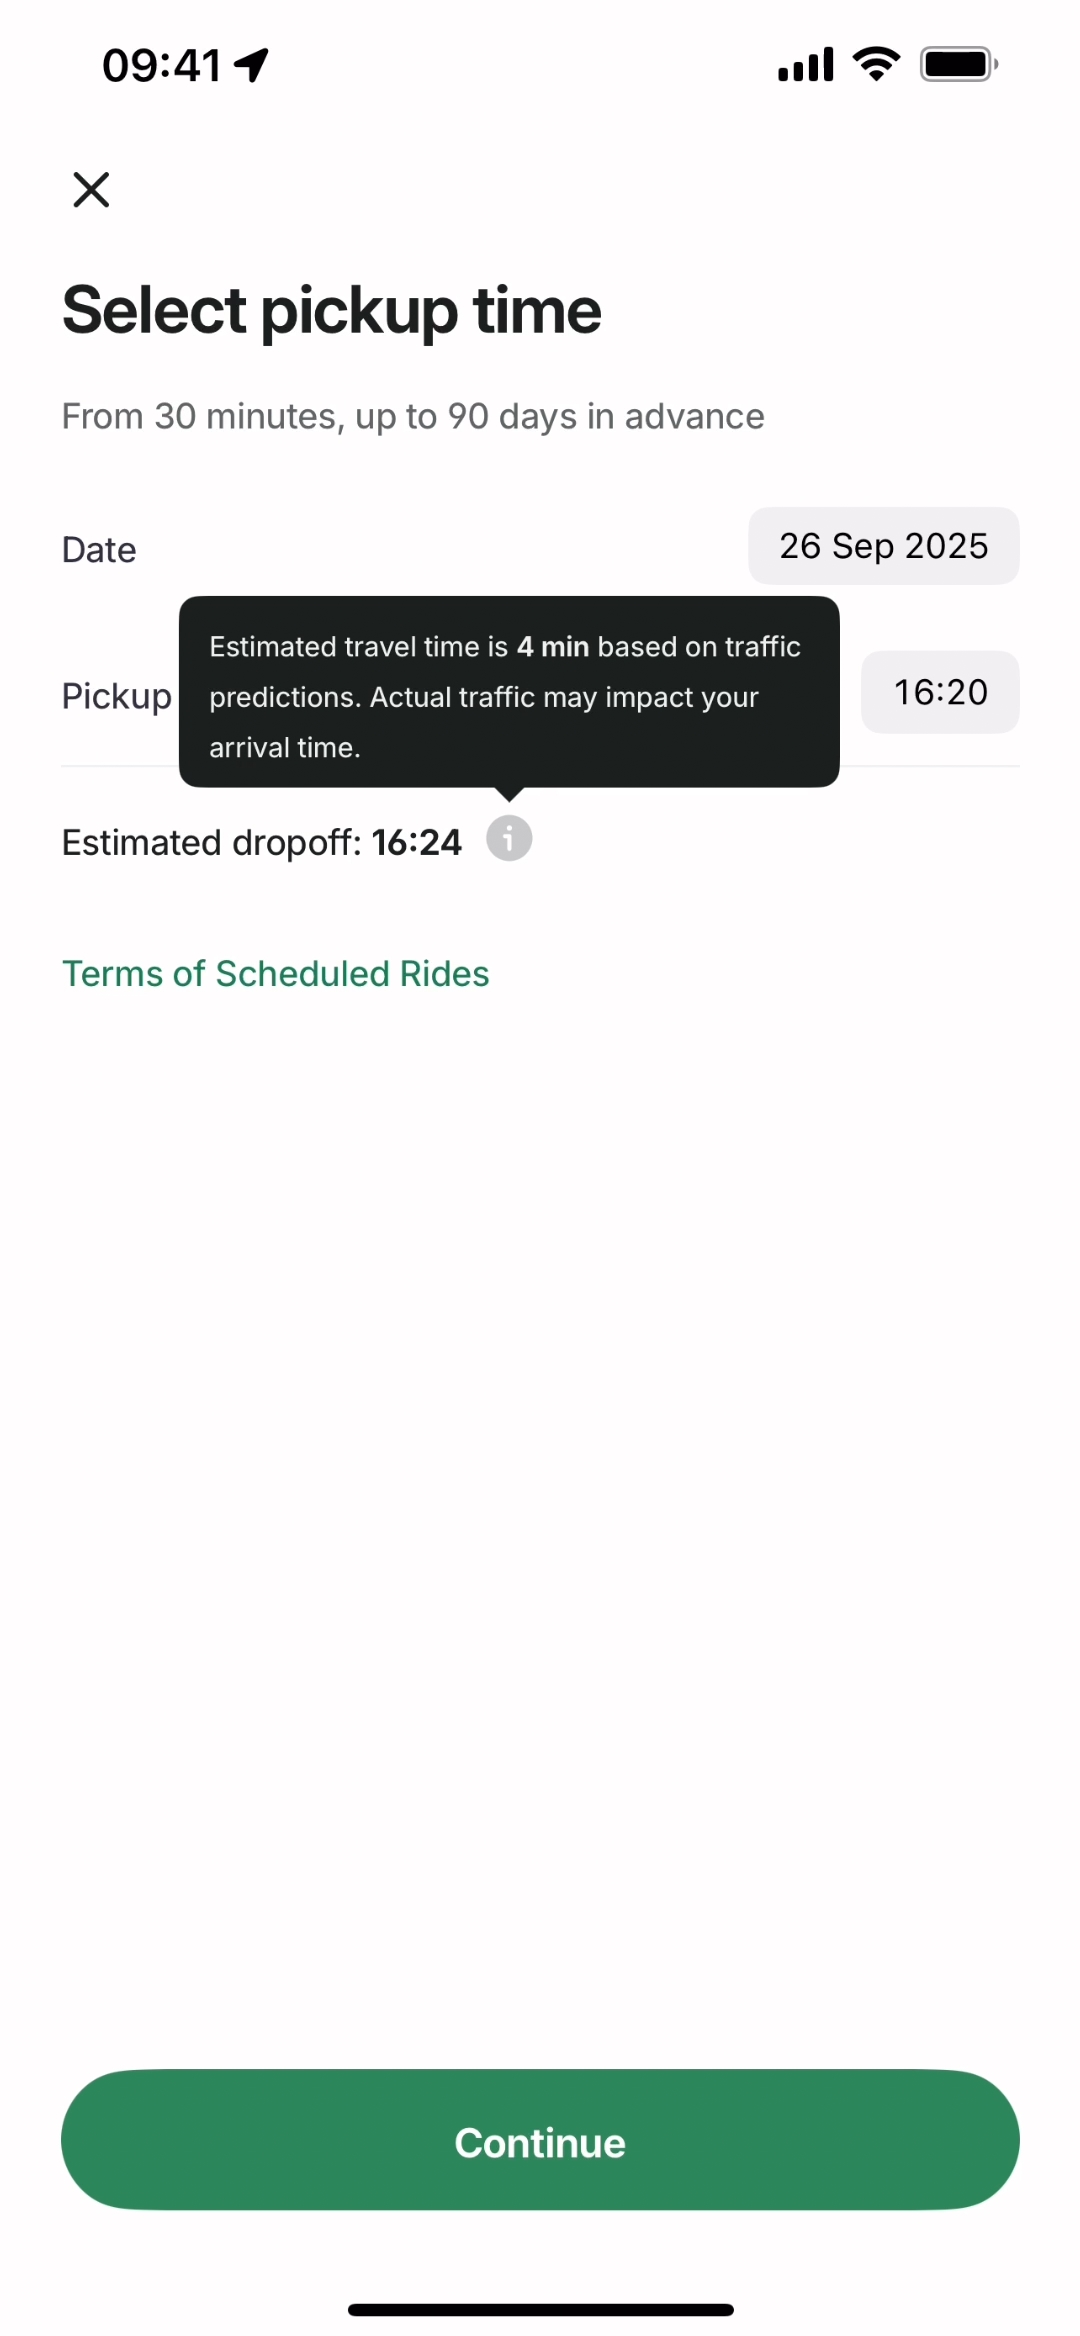The image size is (1080, 2336).
Task: Tap the 16:24 estimated dropoff time
Action: click(416, 843)
